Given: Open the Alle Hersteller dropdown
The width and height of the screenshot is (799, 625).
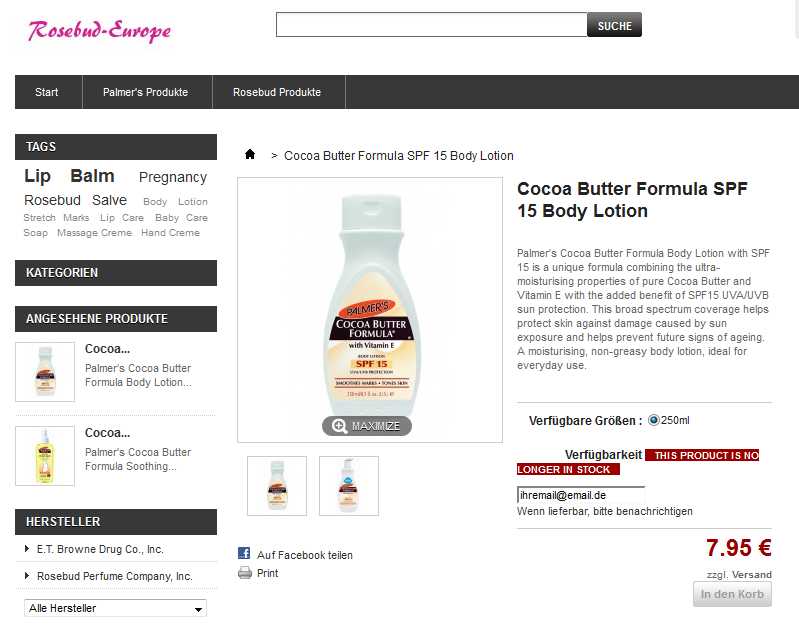Looking at the screenshot, I should (x=115, y=608).
